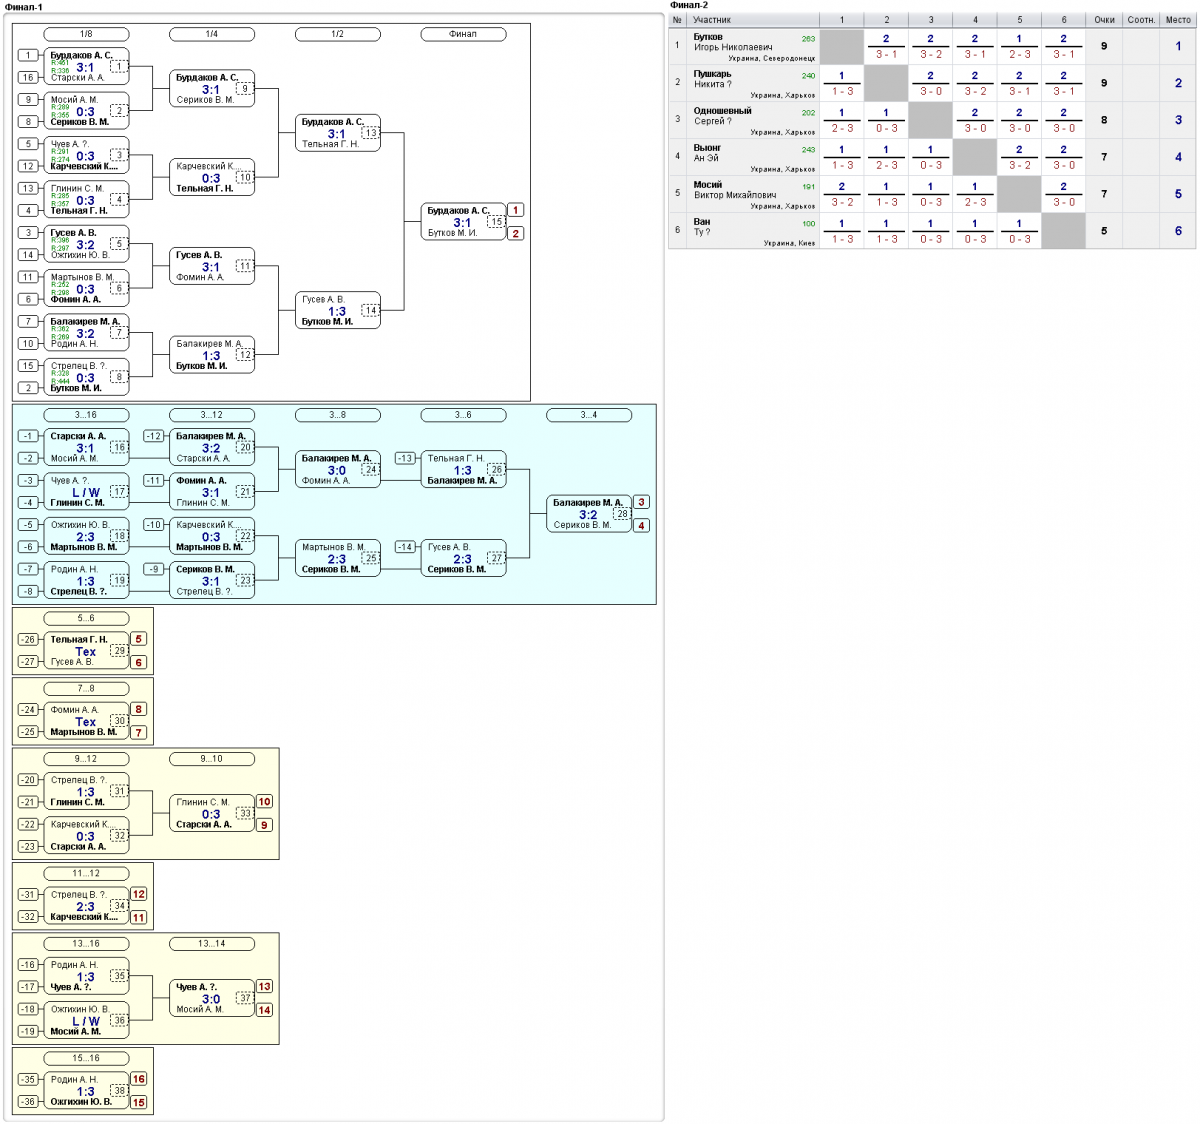Click the final match Бурдаков vs Бутков box
Image resolution: width=1200 pixels, height=1124 pixels.
(463, 222)
